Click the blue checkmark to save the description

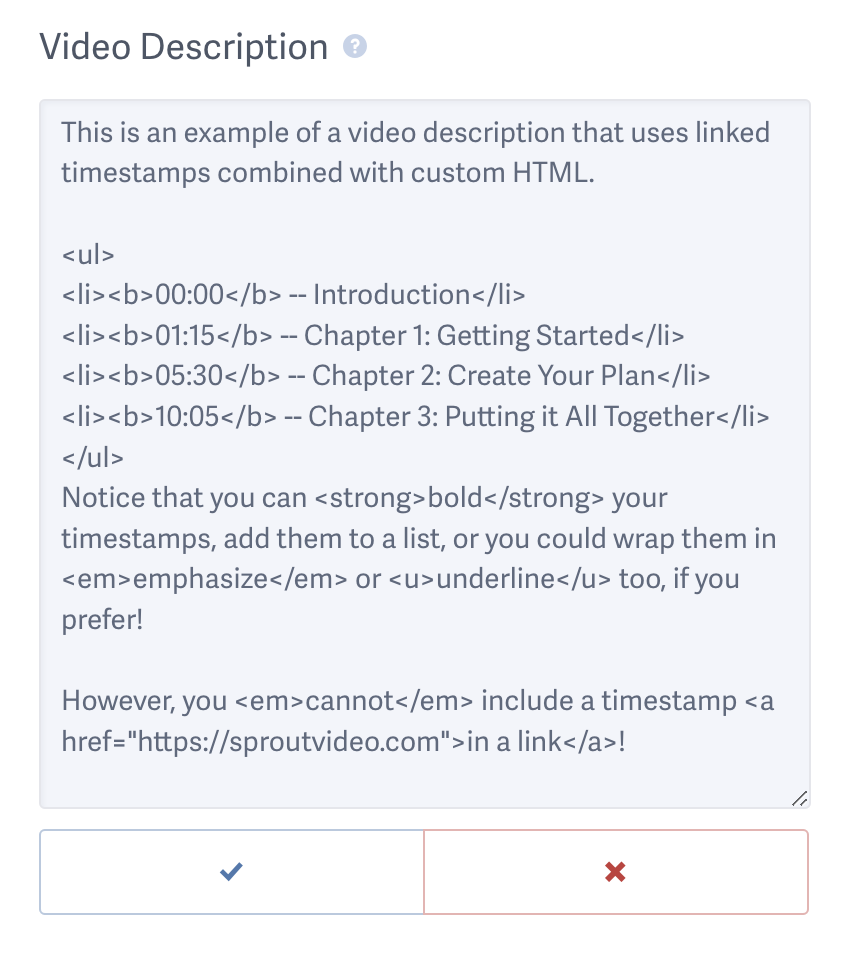231,871
